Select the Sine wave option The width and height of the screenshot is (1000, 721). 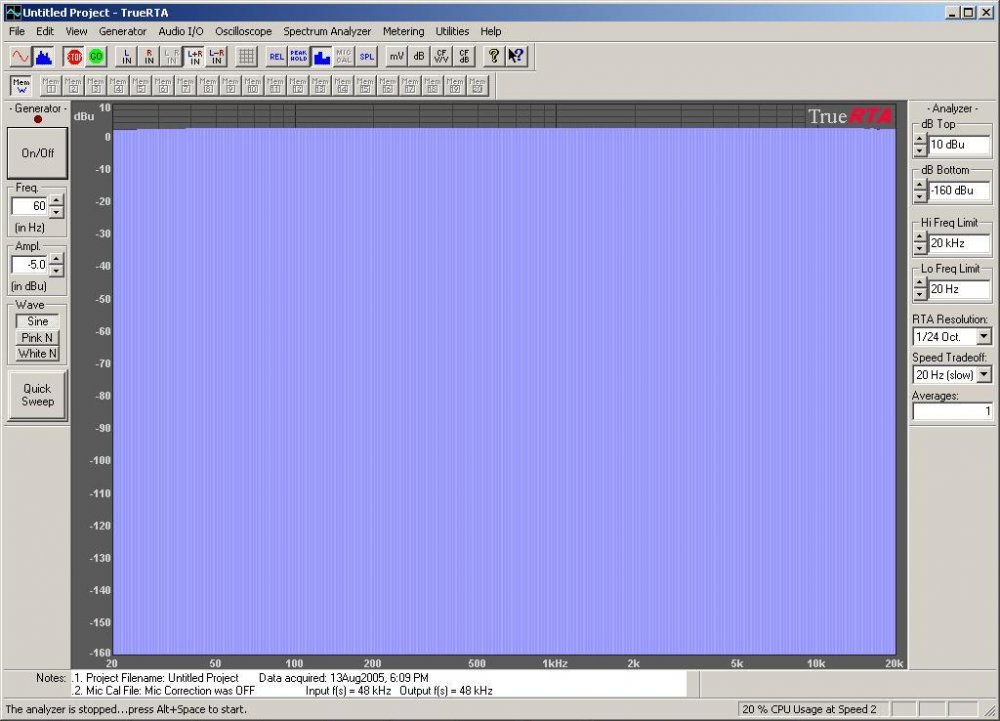coord(38,321)
